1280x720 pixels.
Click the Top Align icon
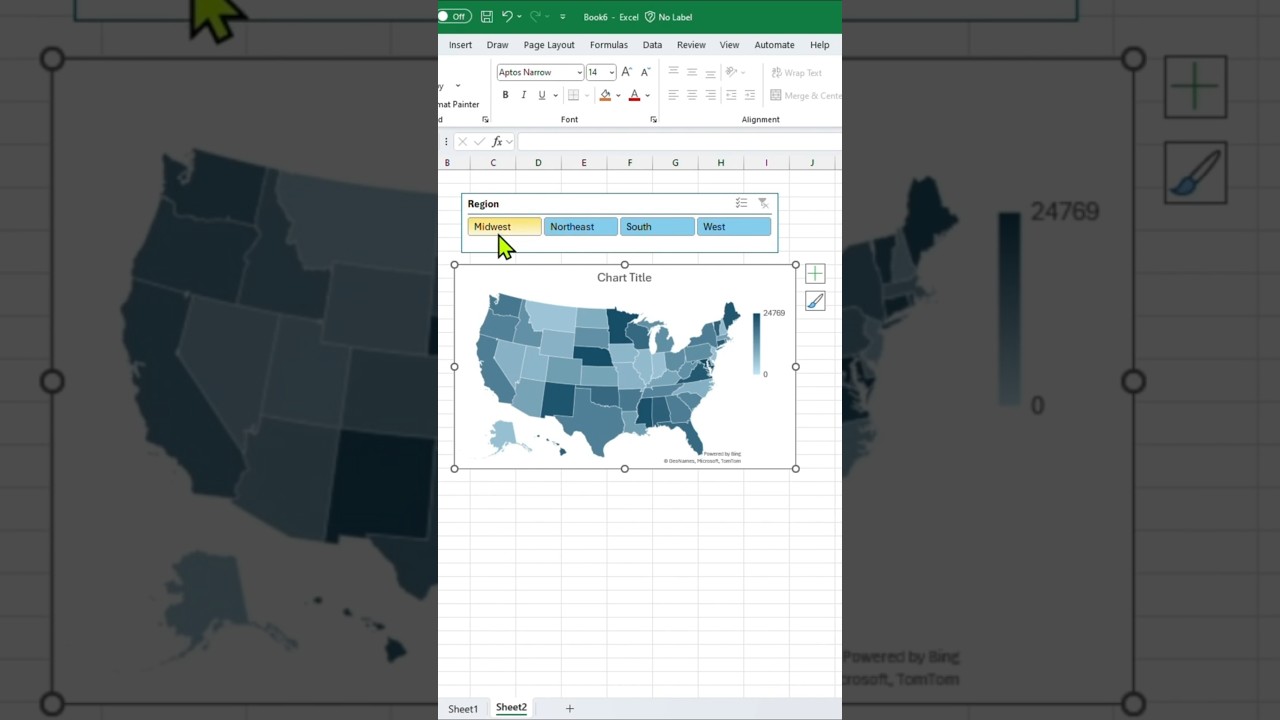(673, 72)
